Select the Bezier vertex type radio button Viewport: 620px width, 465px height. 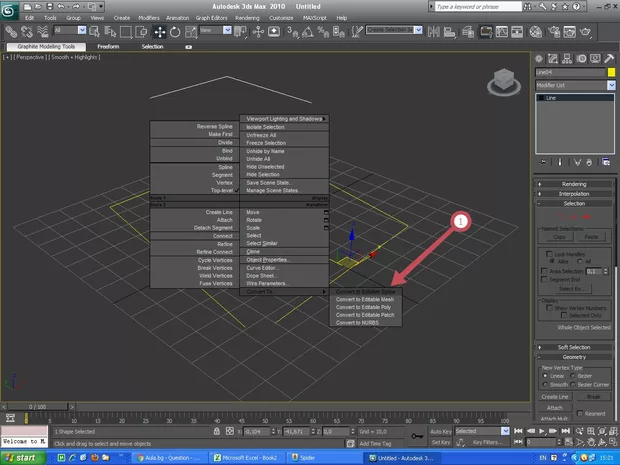click(574, 375)
